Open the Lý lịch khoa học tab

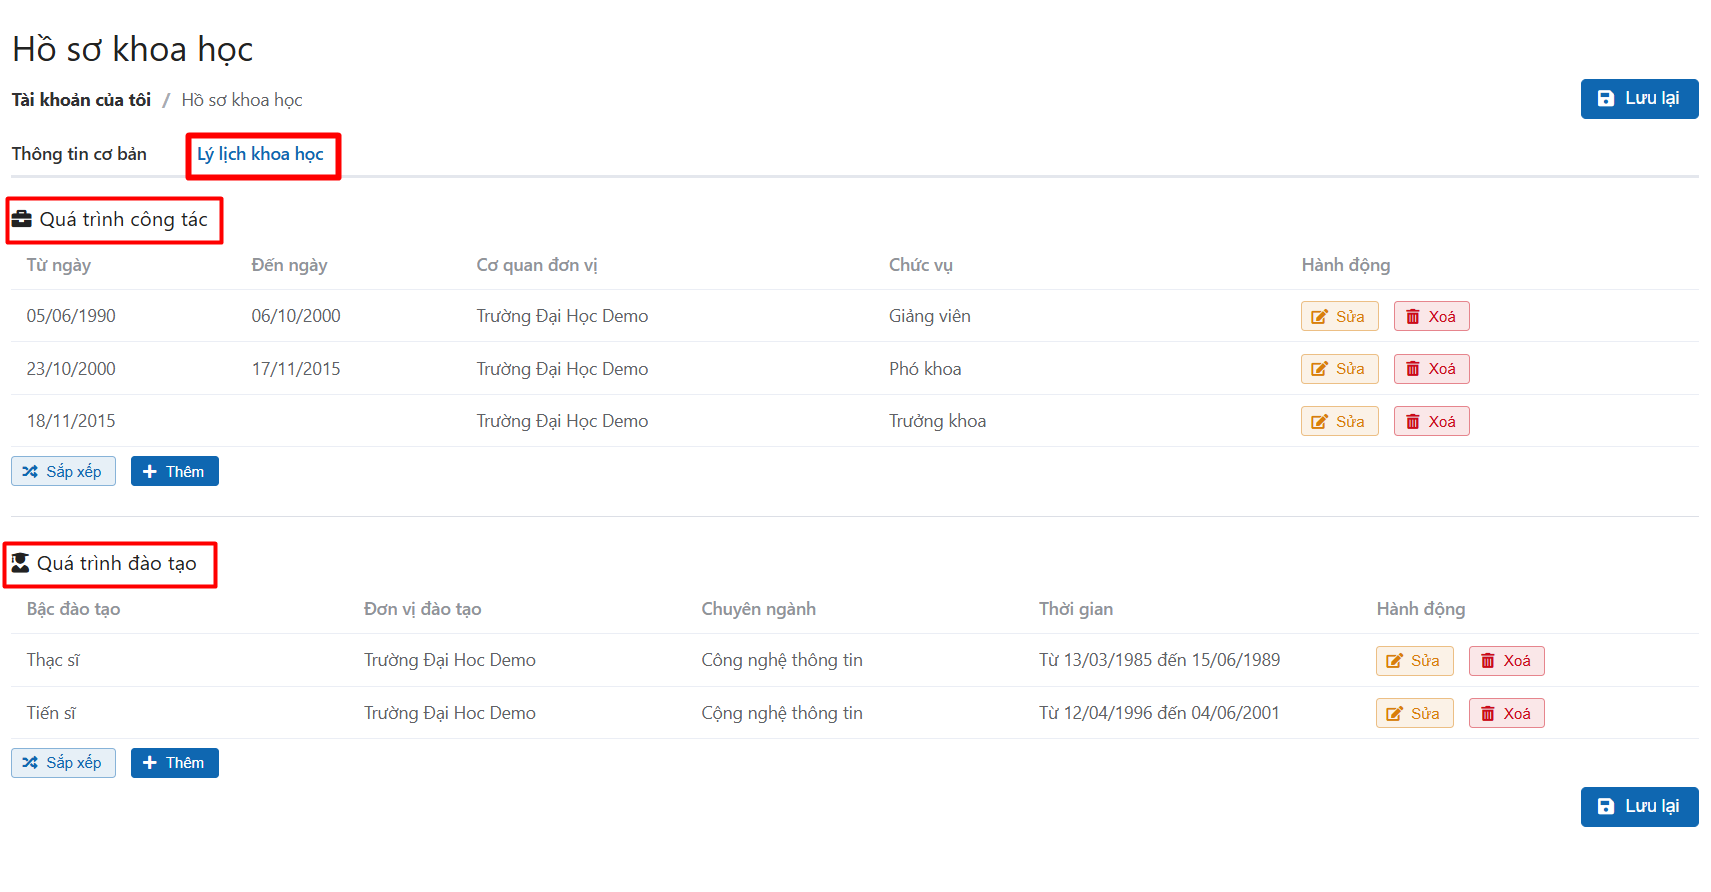[260, 154]
